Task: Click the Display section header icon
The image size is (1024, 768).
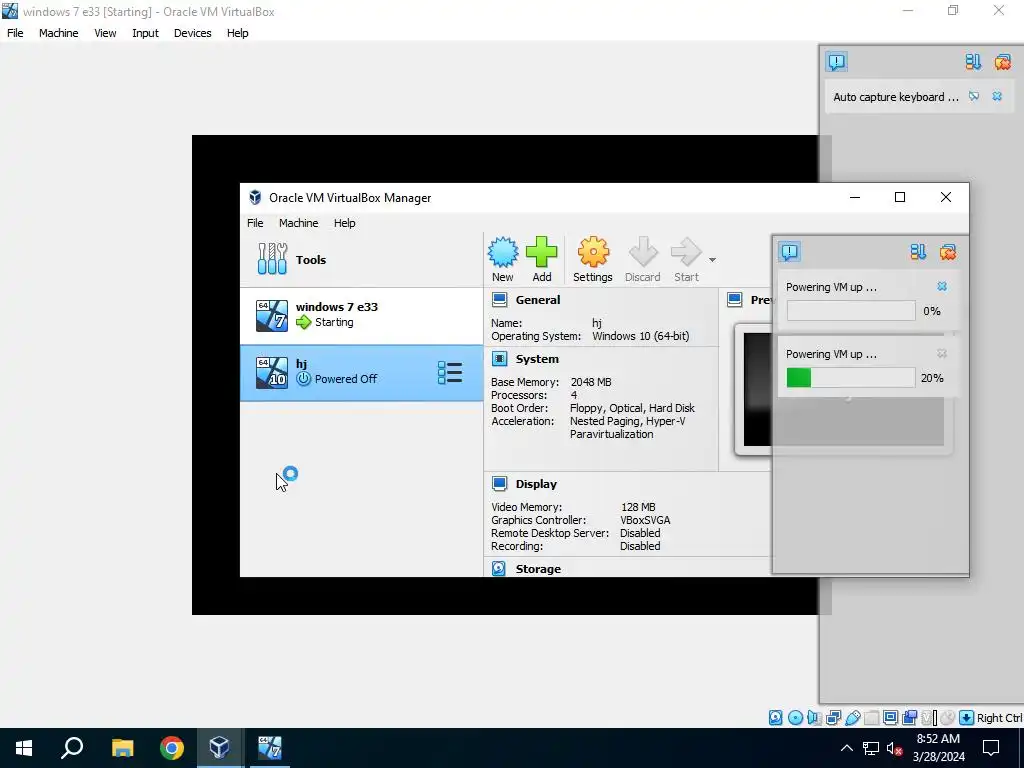Action: (500, 483)
